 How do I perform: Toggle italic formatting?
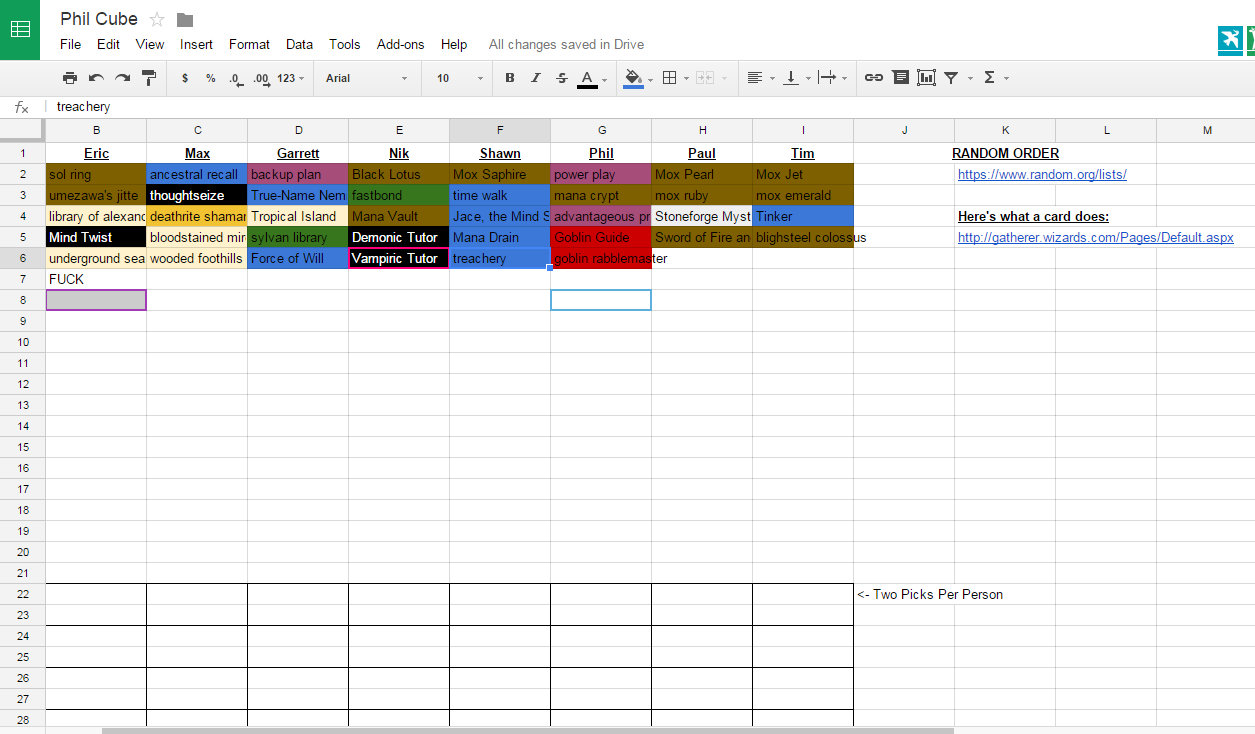pyautogui.click(x=536, y=78)
